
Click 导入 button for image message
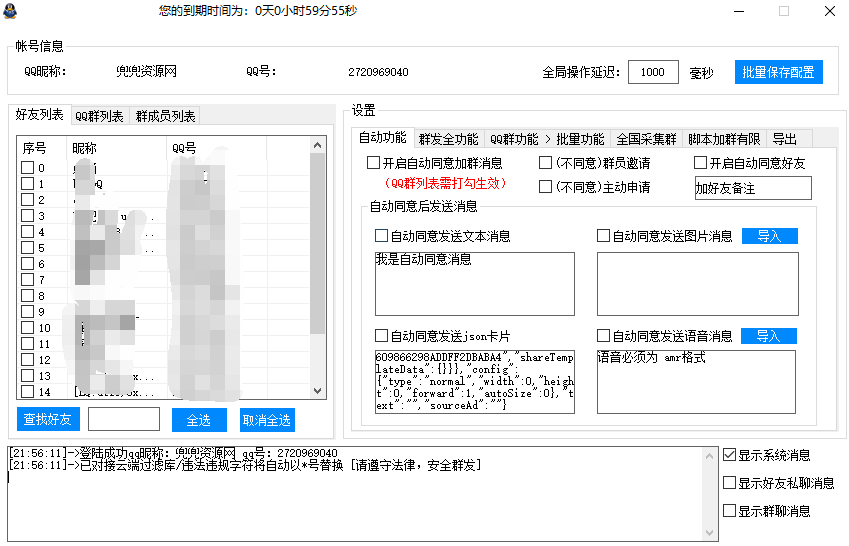(769, 236)
